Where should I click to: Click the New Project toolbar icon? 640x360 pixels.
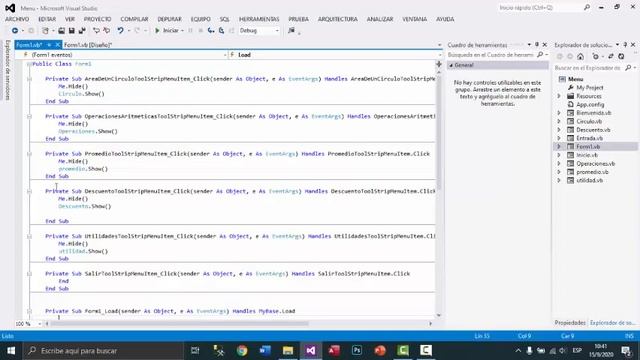tap(45, 31)
